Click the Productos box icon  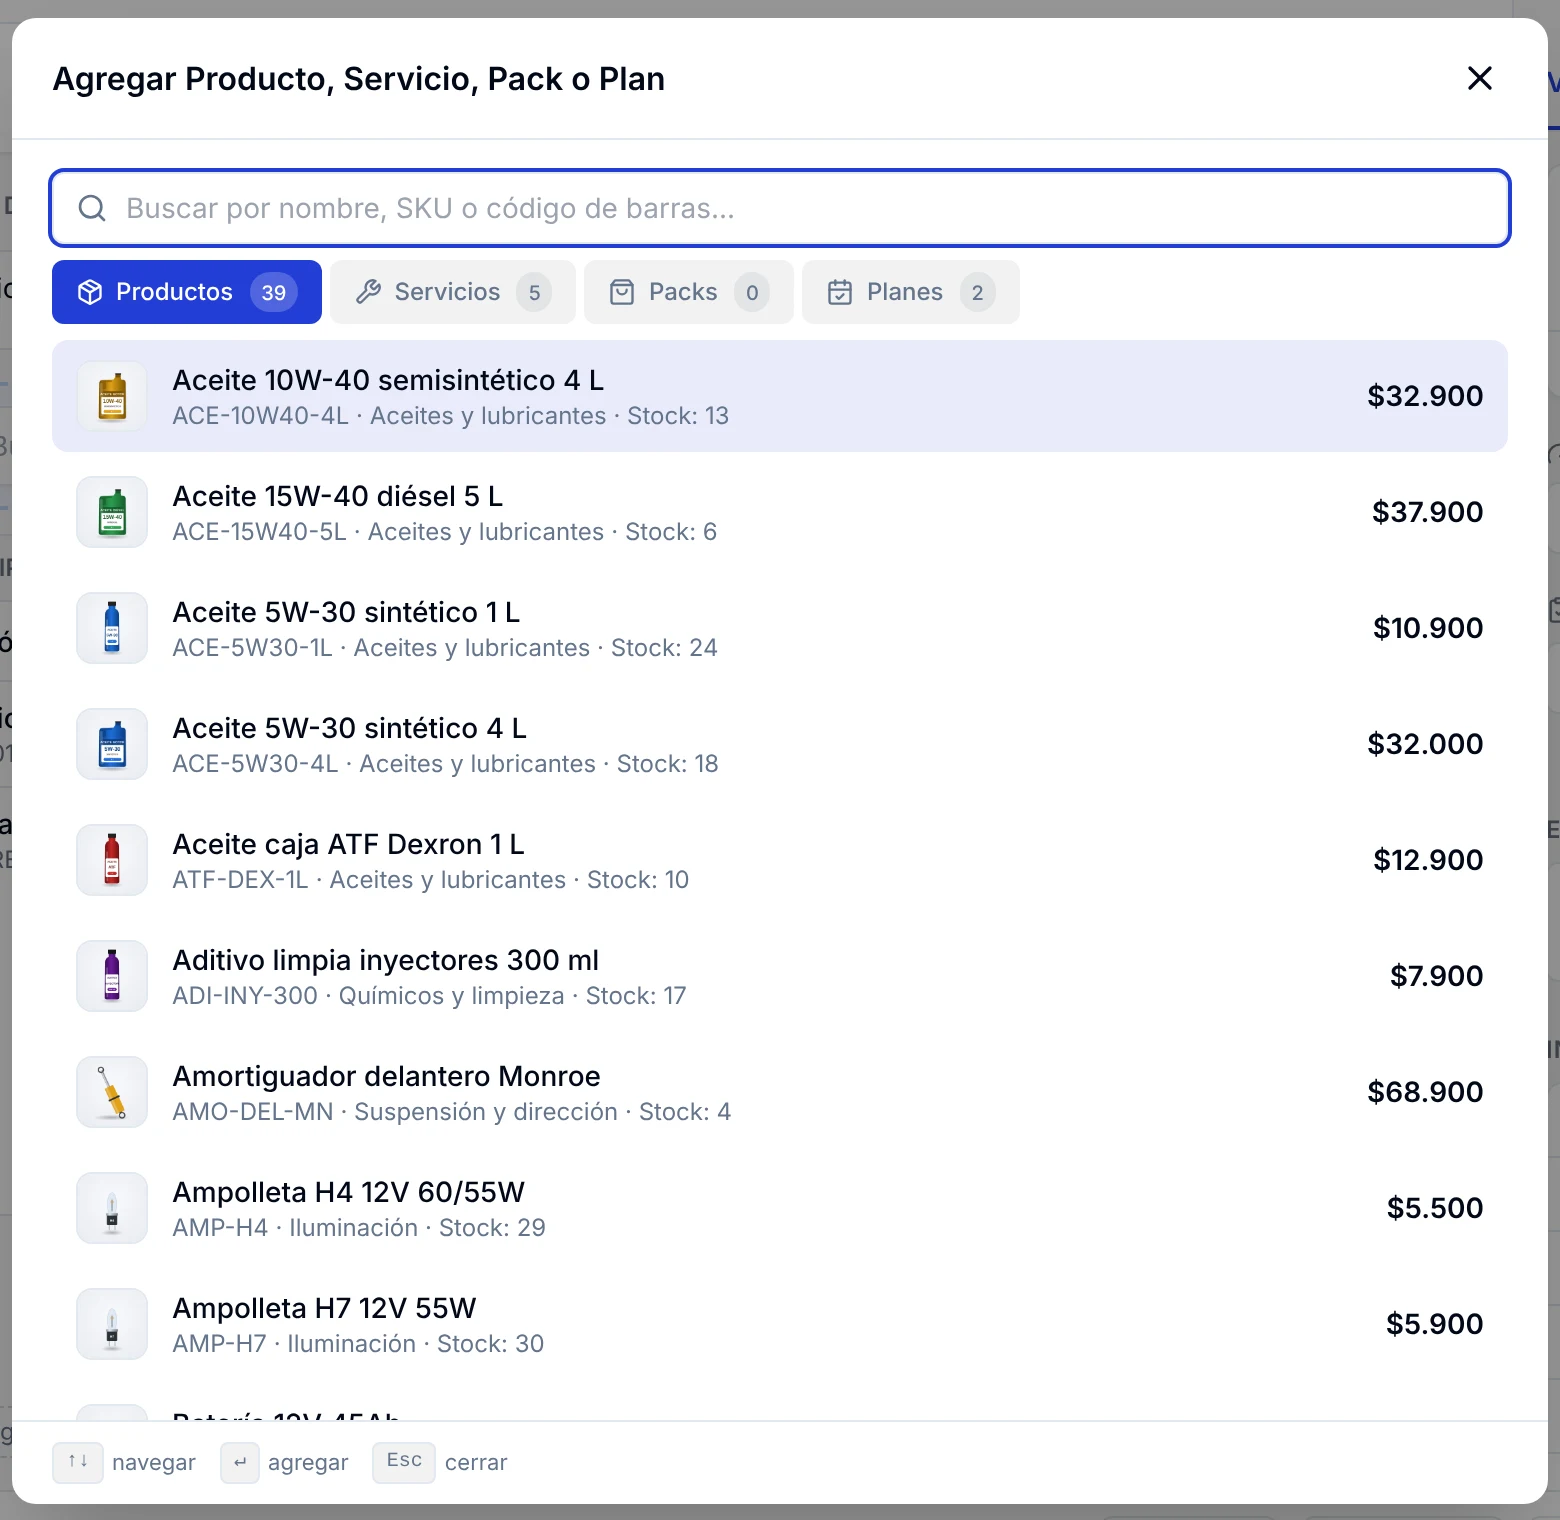[x=90, y=292]
